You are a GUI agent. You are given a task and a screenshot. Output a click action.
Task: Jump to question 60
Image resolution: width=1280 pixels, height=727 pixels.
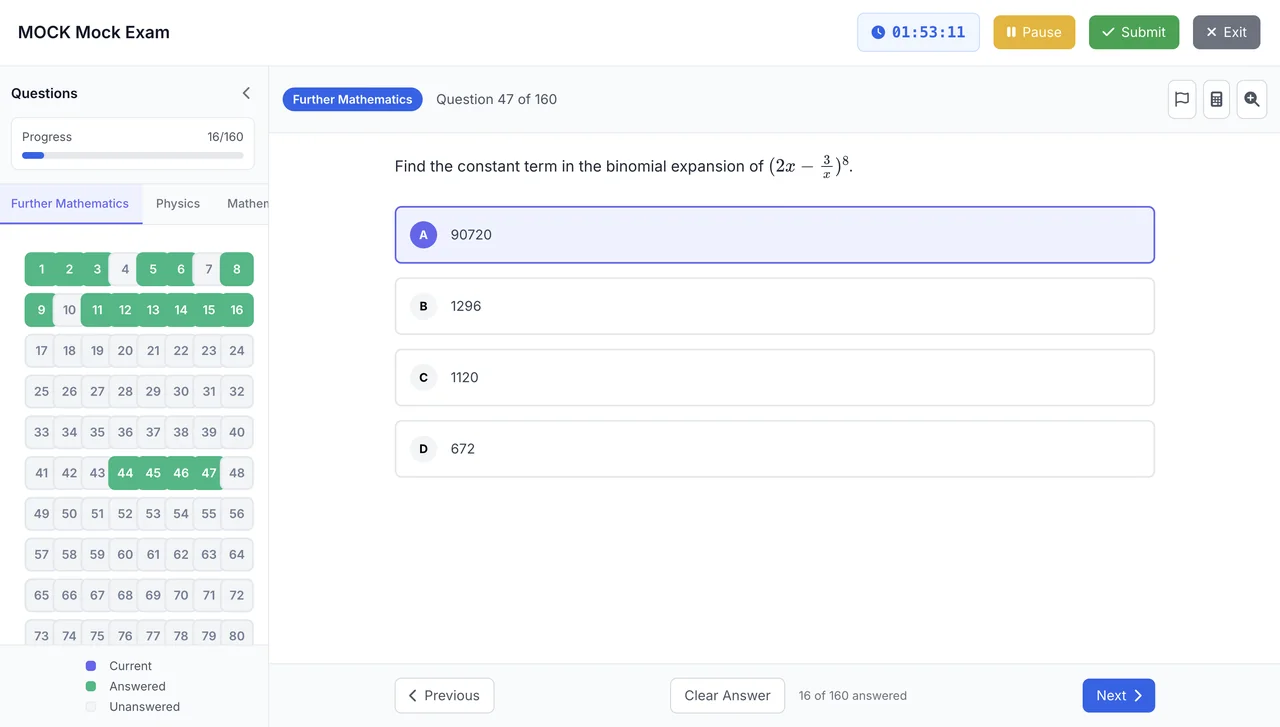point(125,554)
